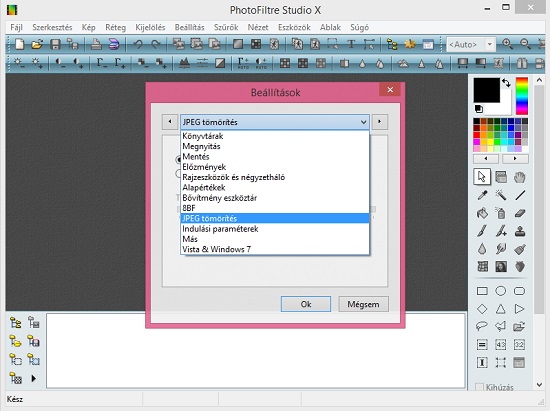
Task: Open the <Auto> zoom dropdown
Action: [490, 45]
